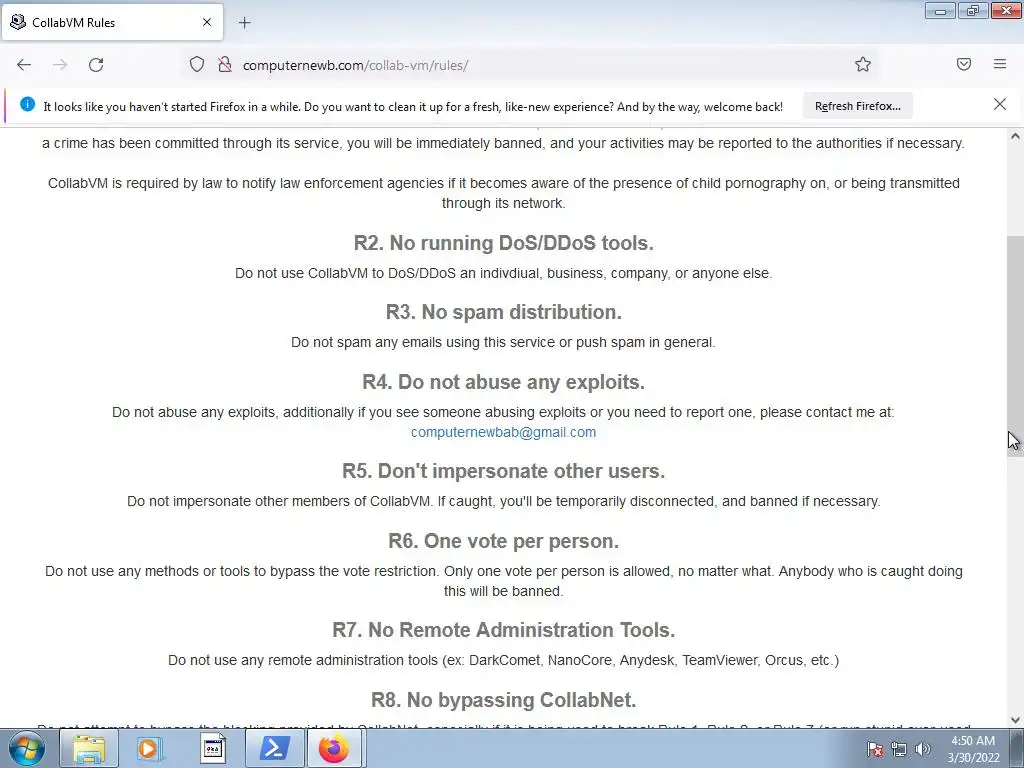The image size is (1024, 768).
Task: Dismiss the Firefox notification bar
Action: [x=1000, y=104]
